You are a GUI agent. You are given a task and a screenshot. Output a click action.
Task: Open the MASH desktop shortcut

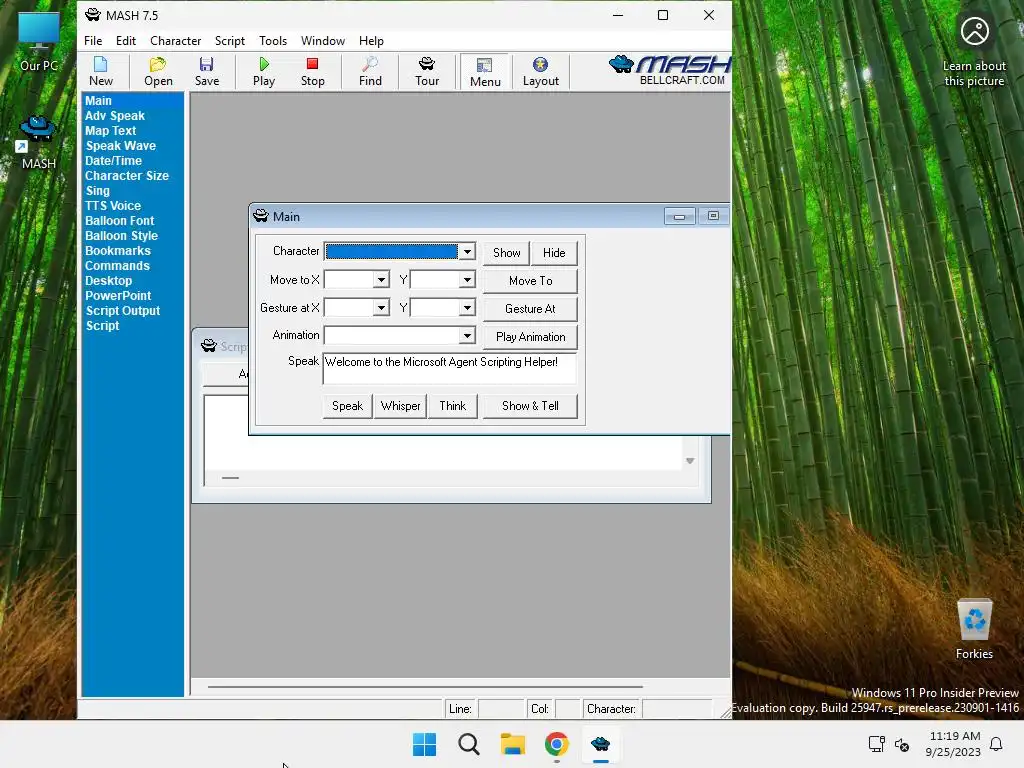[x=38, y=143]
